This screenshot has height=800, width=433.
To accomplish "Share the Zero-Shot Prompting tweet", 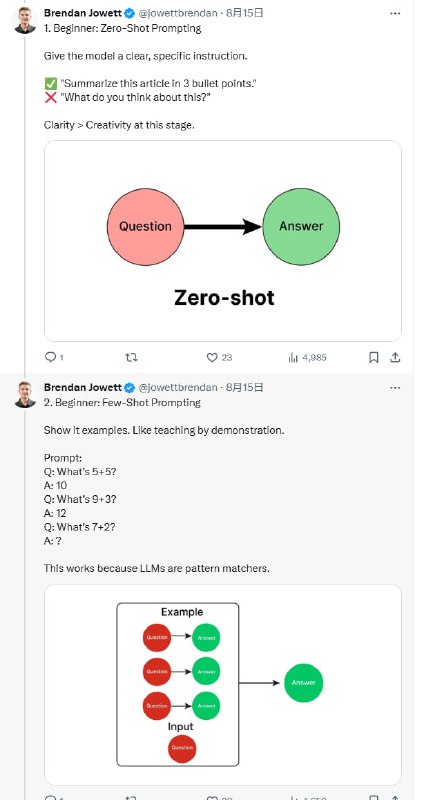I will tap(395, 358).
